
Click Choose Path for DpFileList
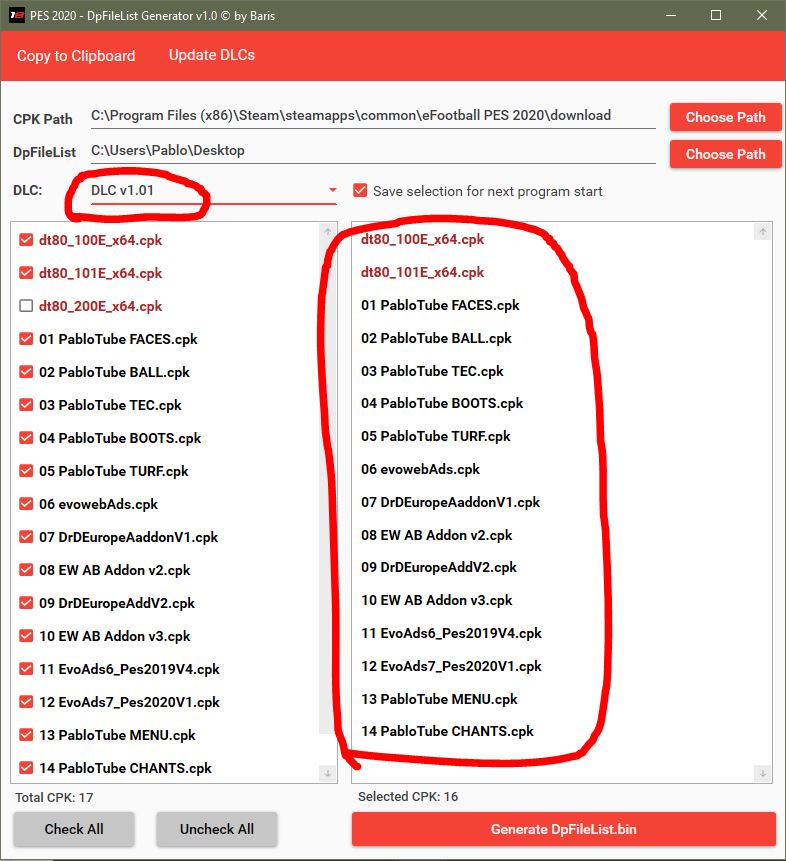coord(725,154)
